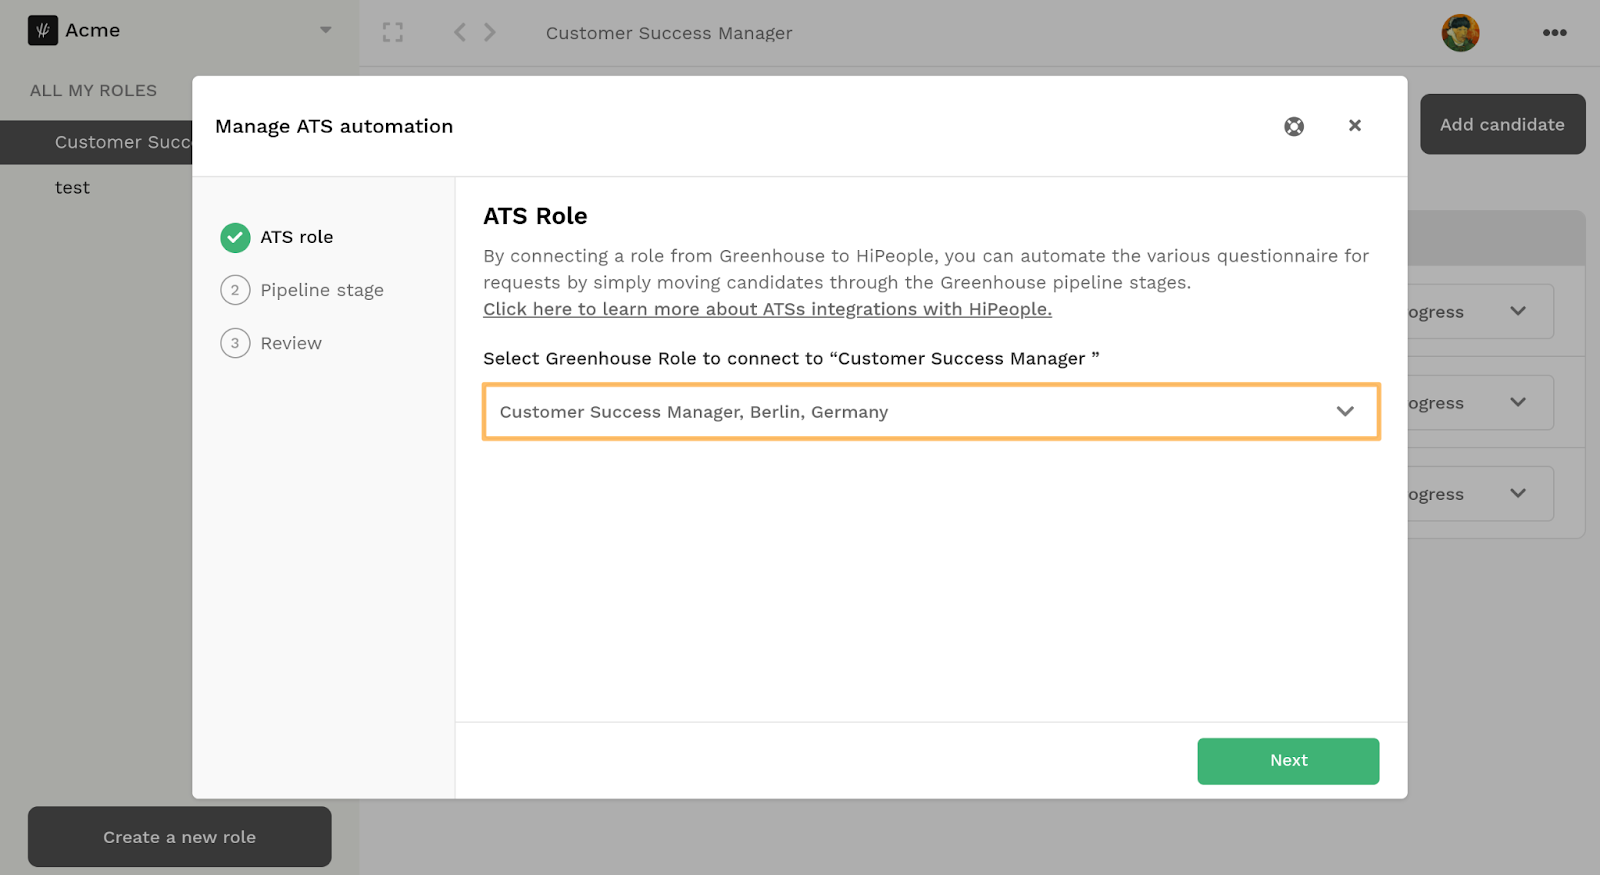
Task: Open the three-dot more options menu
Action: (1554, 33)
